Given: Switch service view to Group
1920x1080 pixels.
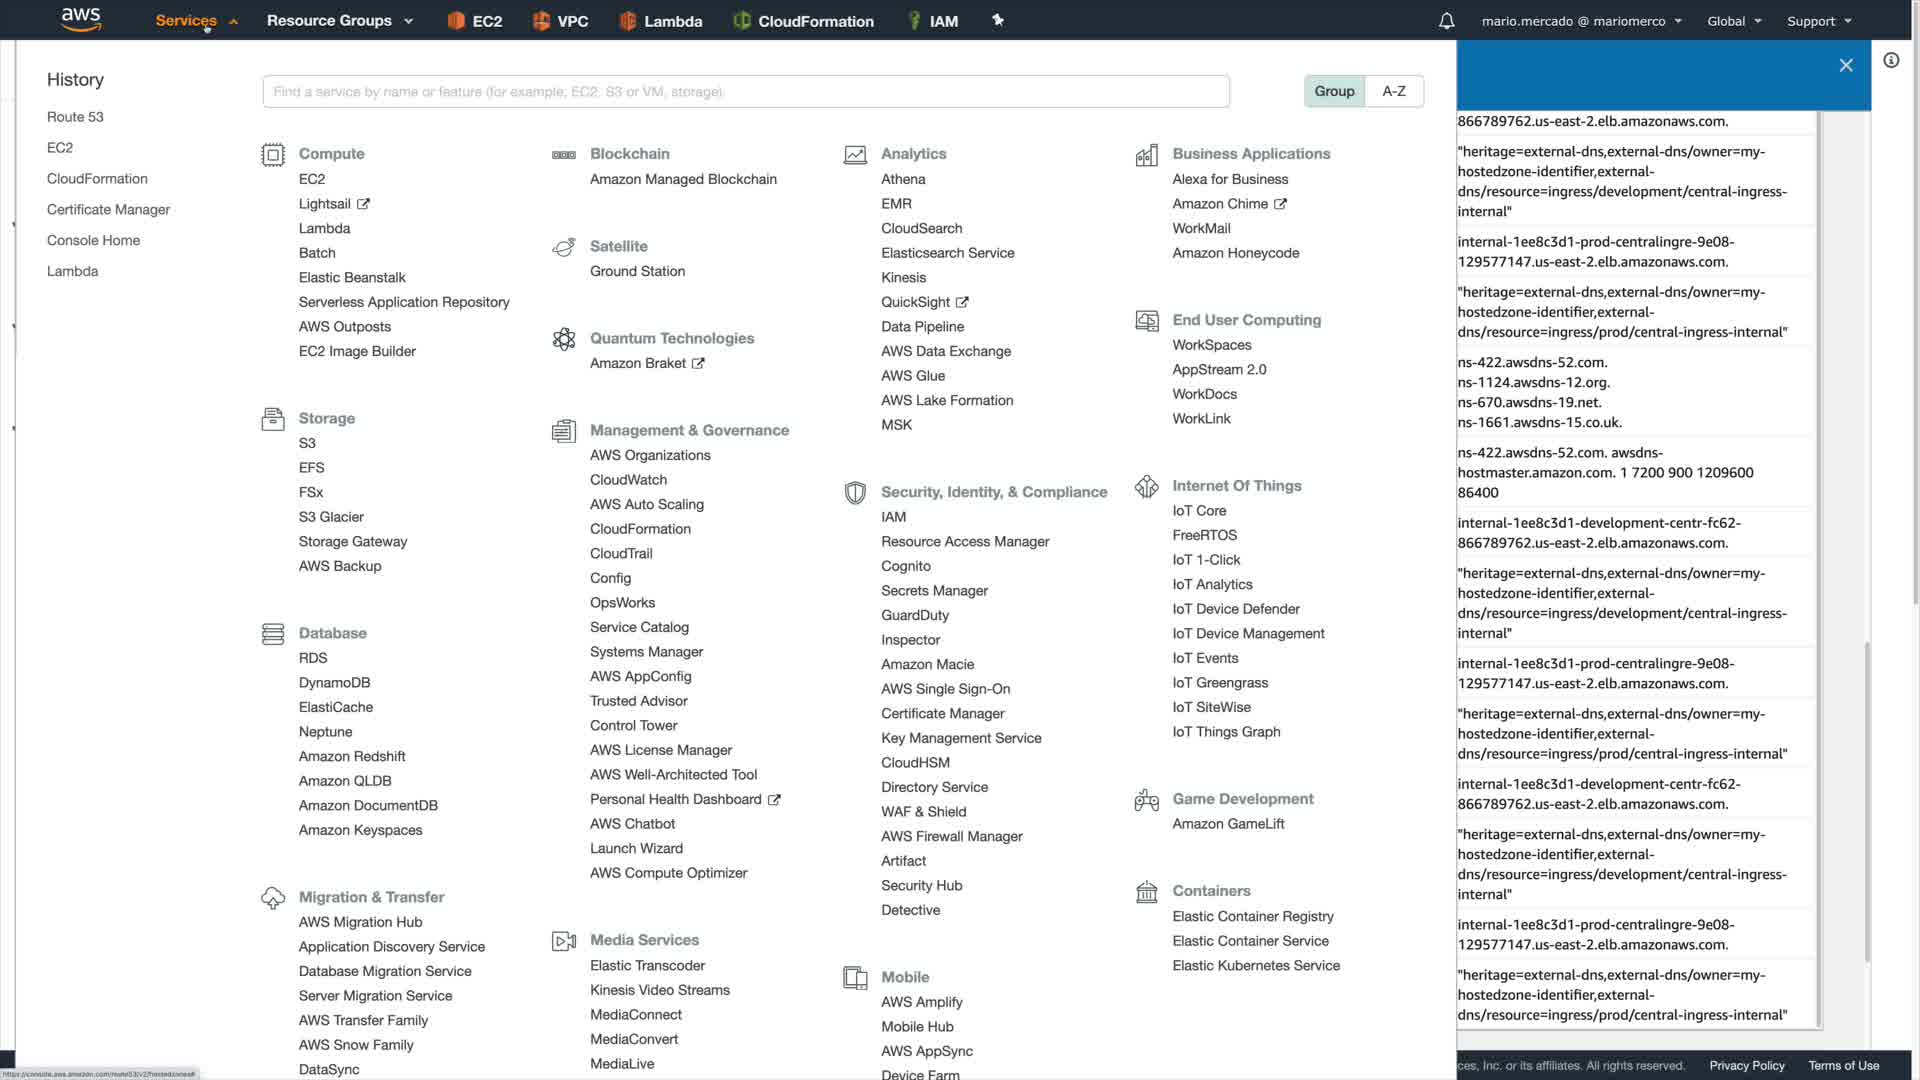Looking at the screenshot, I should (1334, 91).
